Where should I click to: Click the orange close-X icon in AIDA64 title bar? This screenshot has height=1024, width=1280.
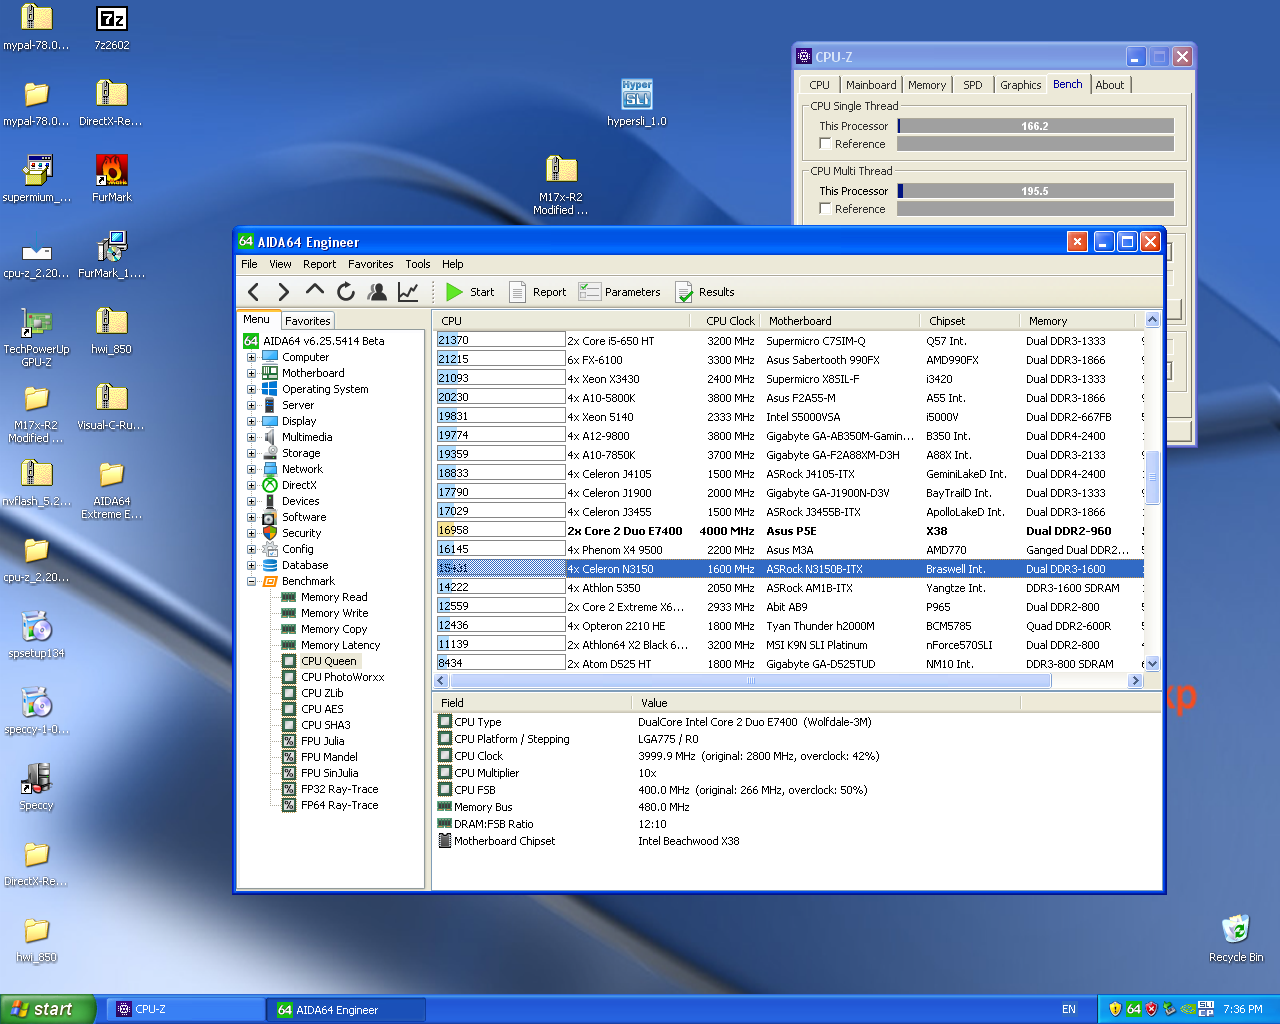pos(1077,241)
